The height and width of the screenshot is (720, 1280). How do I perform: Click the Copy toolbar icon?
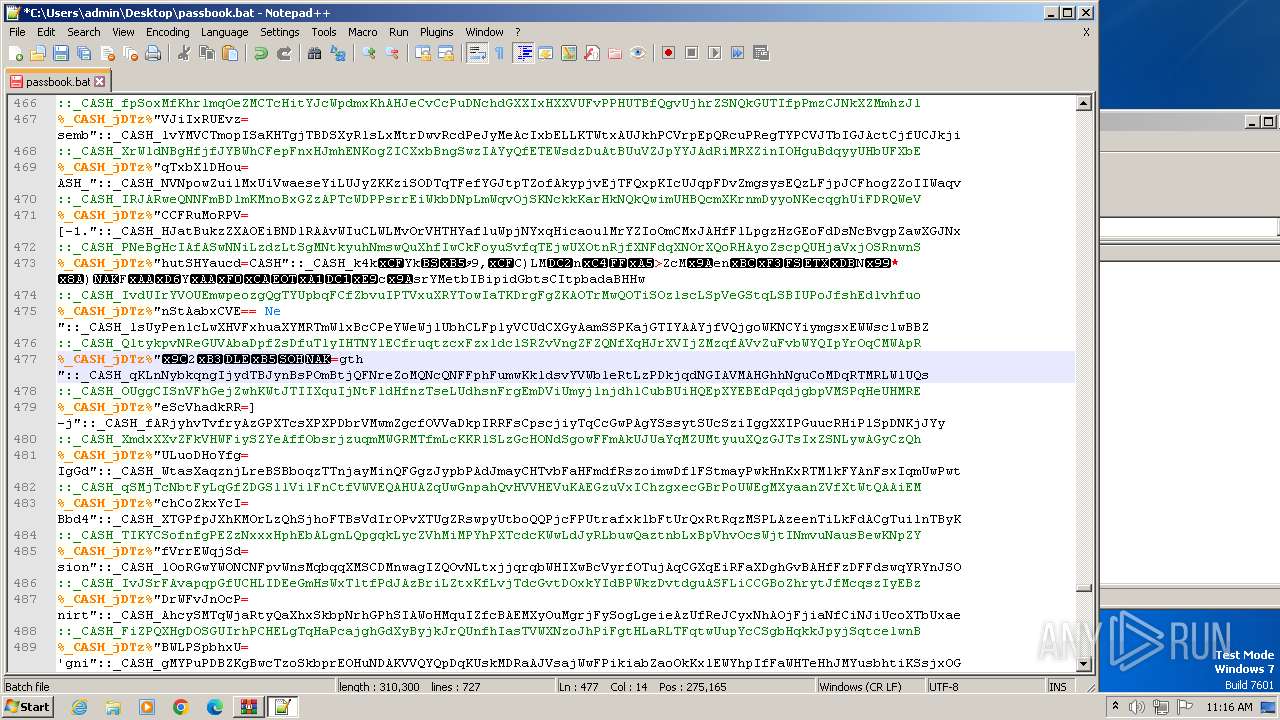(206, 53)
